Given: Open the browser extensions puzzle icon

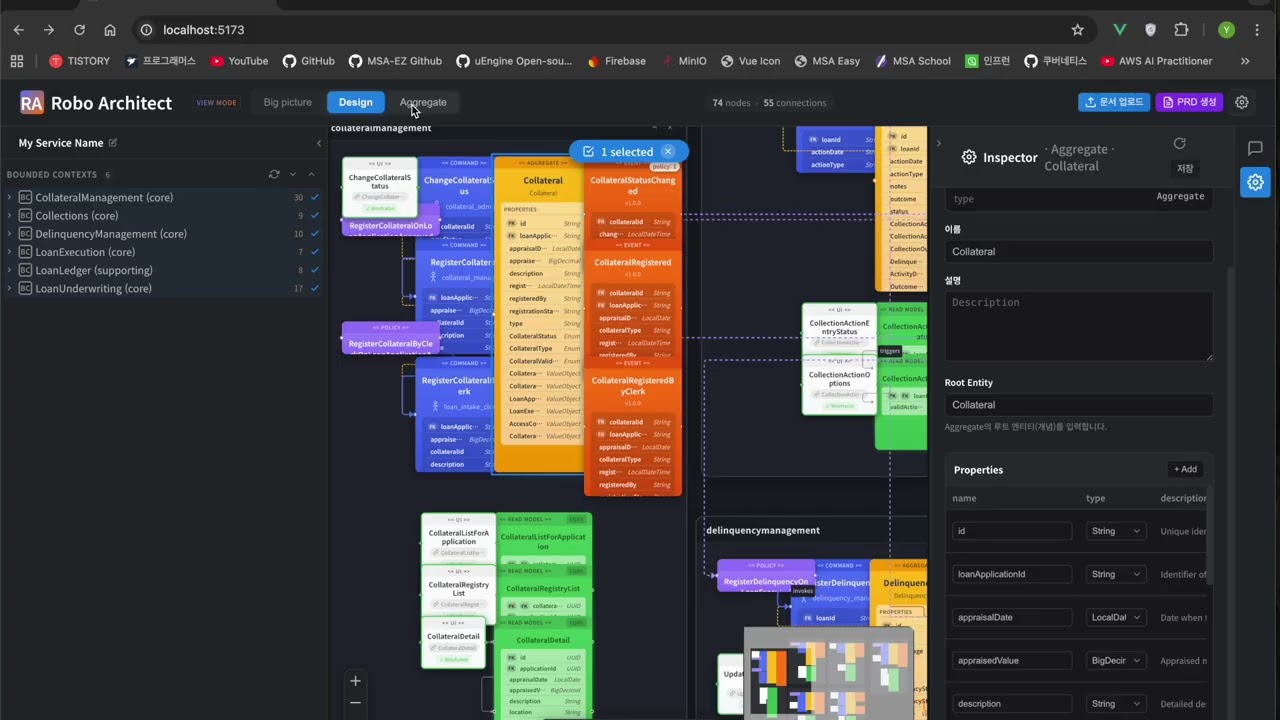Looking at the screenshot, I should click(1181, 30).
